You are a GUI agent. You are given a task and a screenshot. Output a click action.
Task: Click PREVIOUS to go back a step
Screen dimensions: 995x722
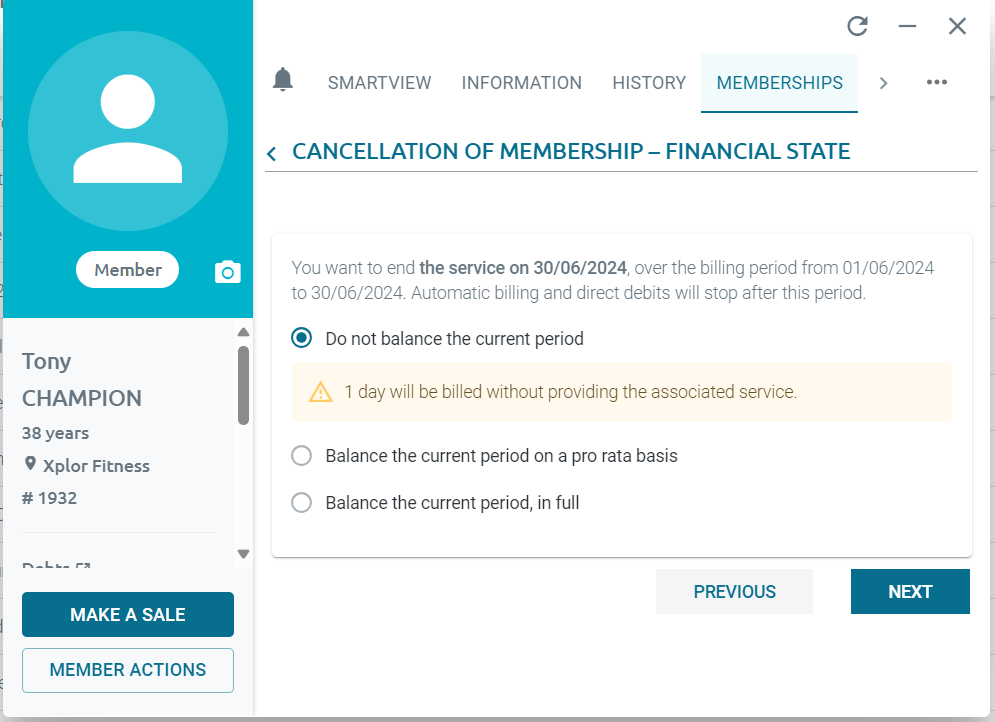tap(734, 591)
